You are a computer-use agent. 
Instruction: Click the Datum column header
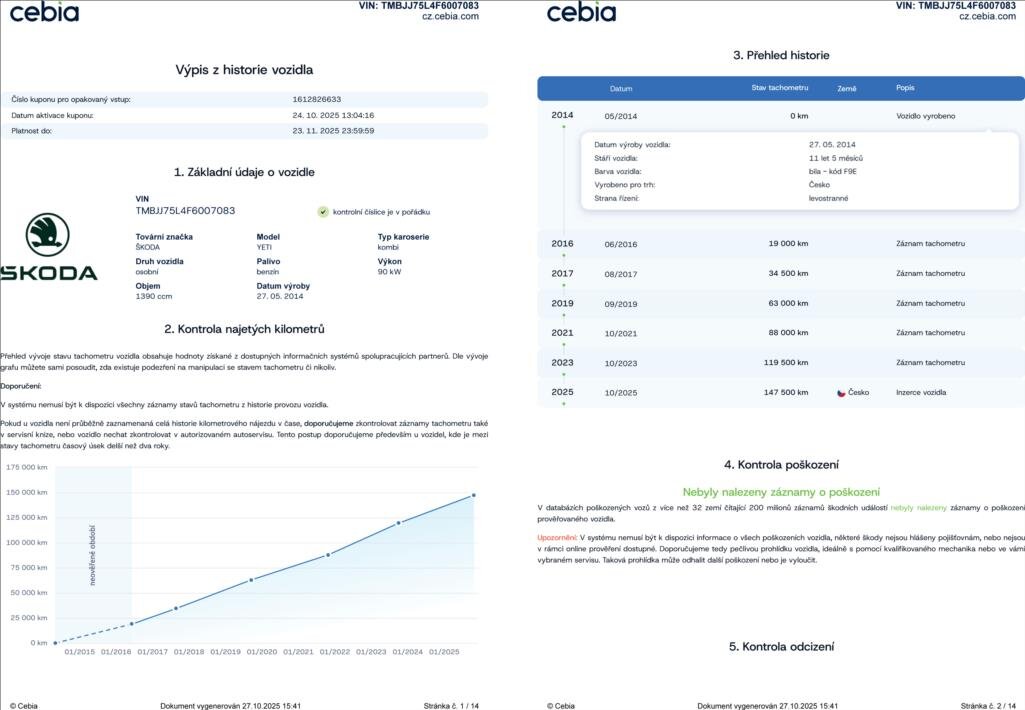pyautogui.click(x=621, y=89)
